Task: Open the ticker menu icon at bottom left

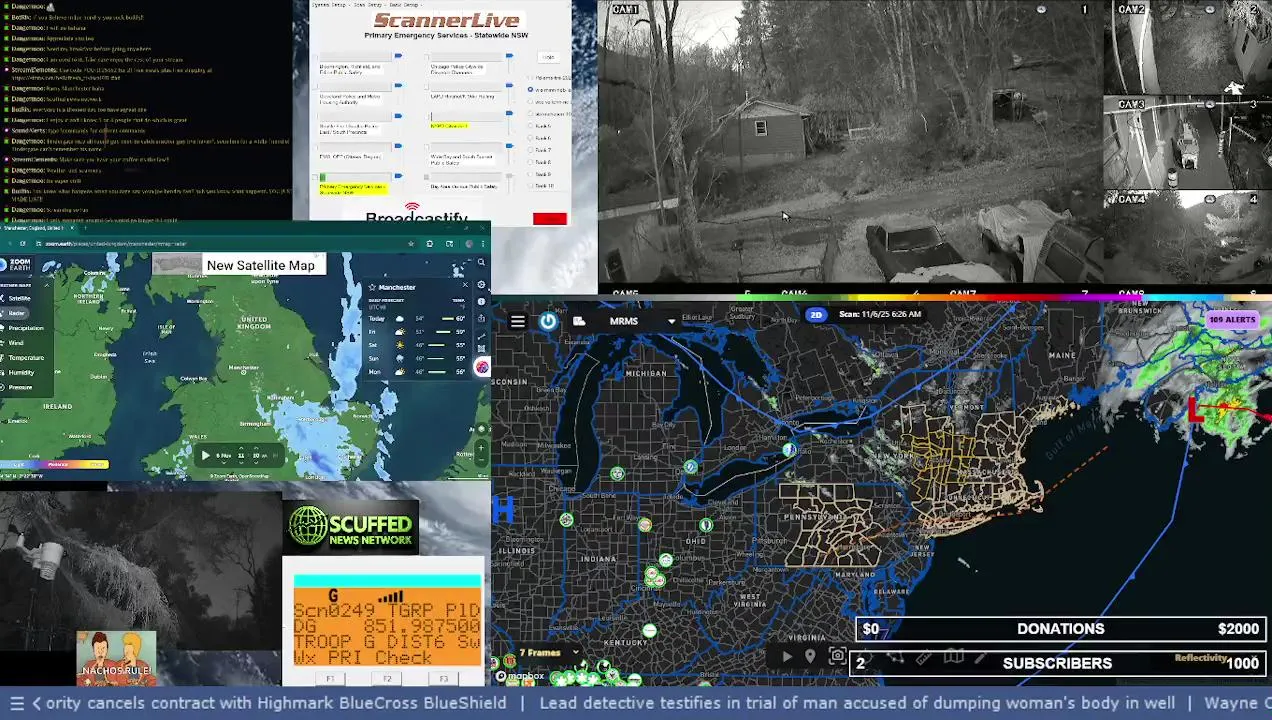Action: [x=16, y=703]
